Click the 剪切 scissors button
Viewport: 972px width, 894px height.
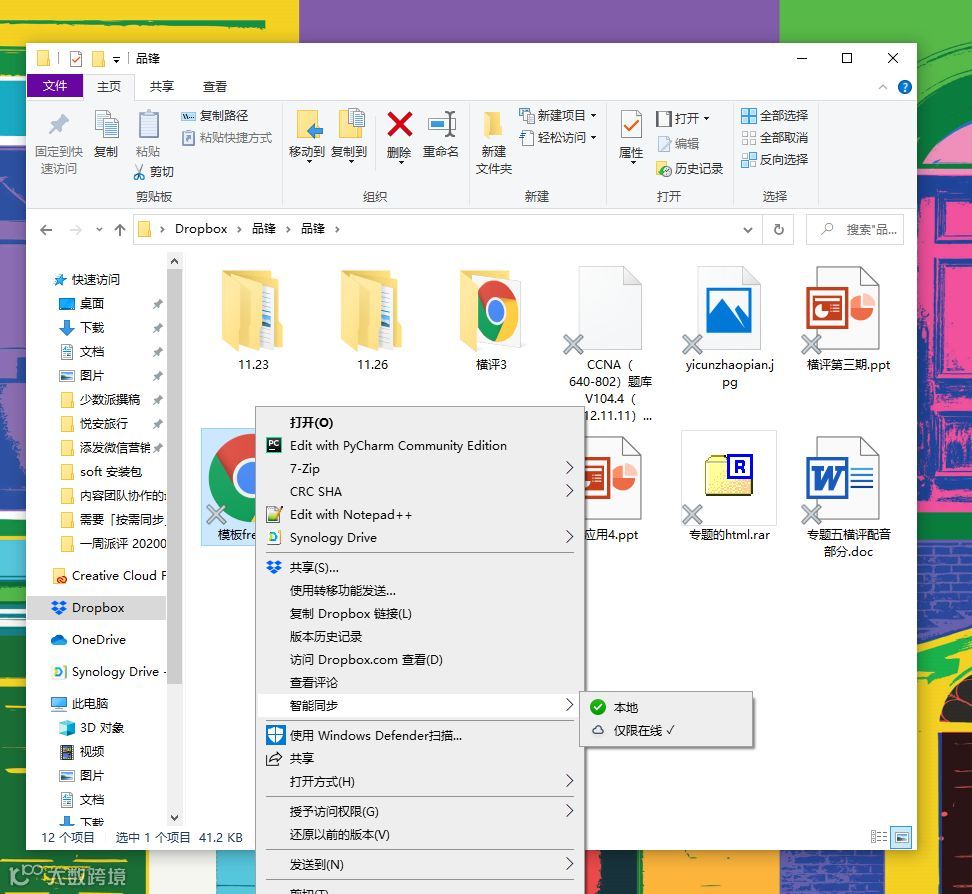pos(154,172)
